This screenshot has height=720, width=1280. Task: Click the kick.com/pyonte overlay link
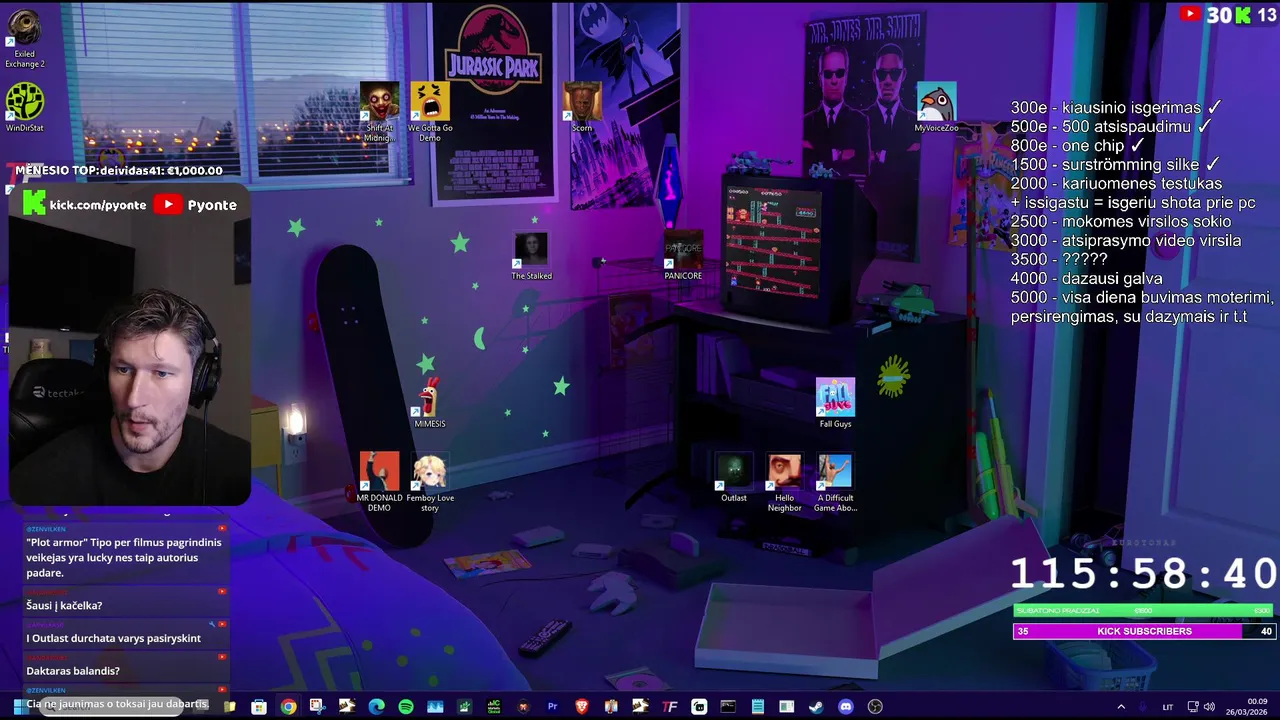point(86,204)
